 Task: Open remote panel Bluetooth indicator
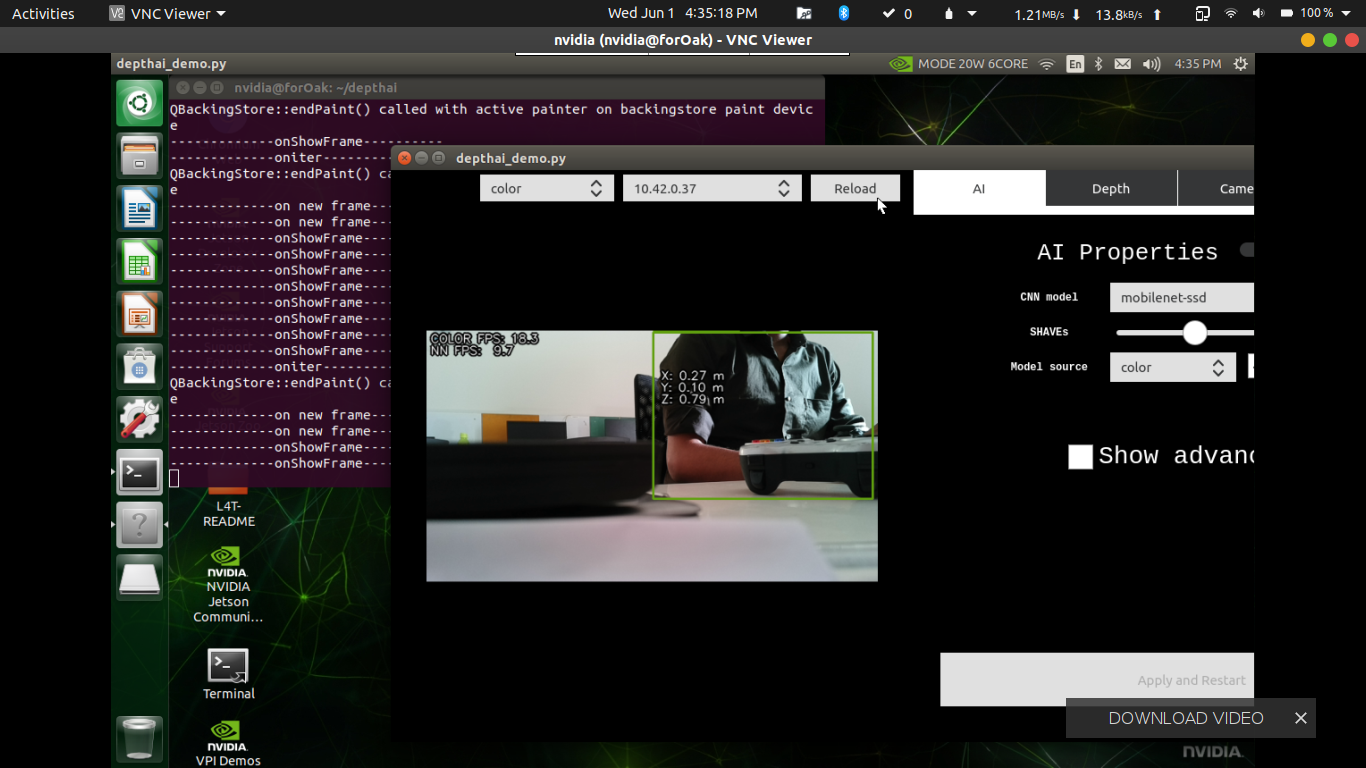(1098, 64)
